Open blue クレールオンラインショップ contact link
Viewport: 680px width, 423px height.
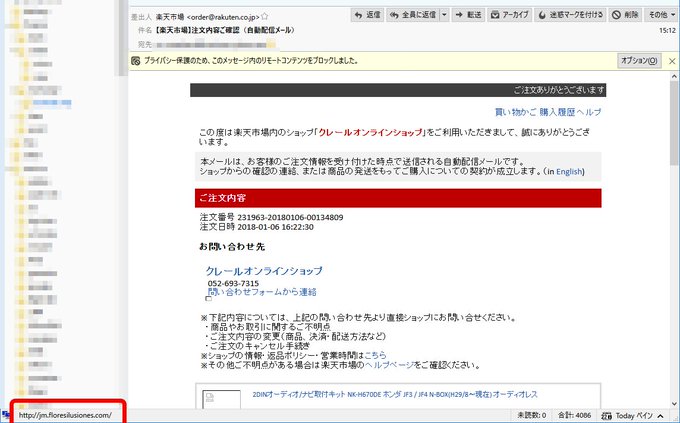click(x=264, y=271)
